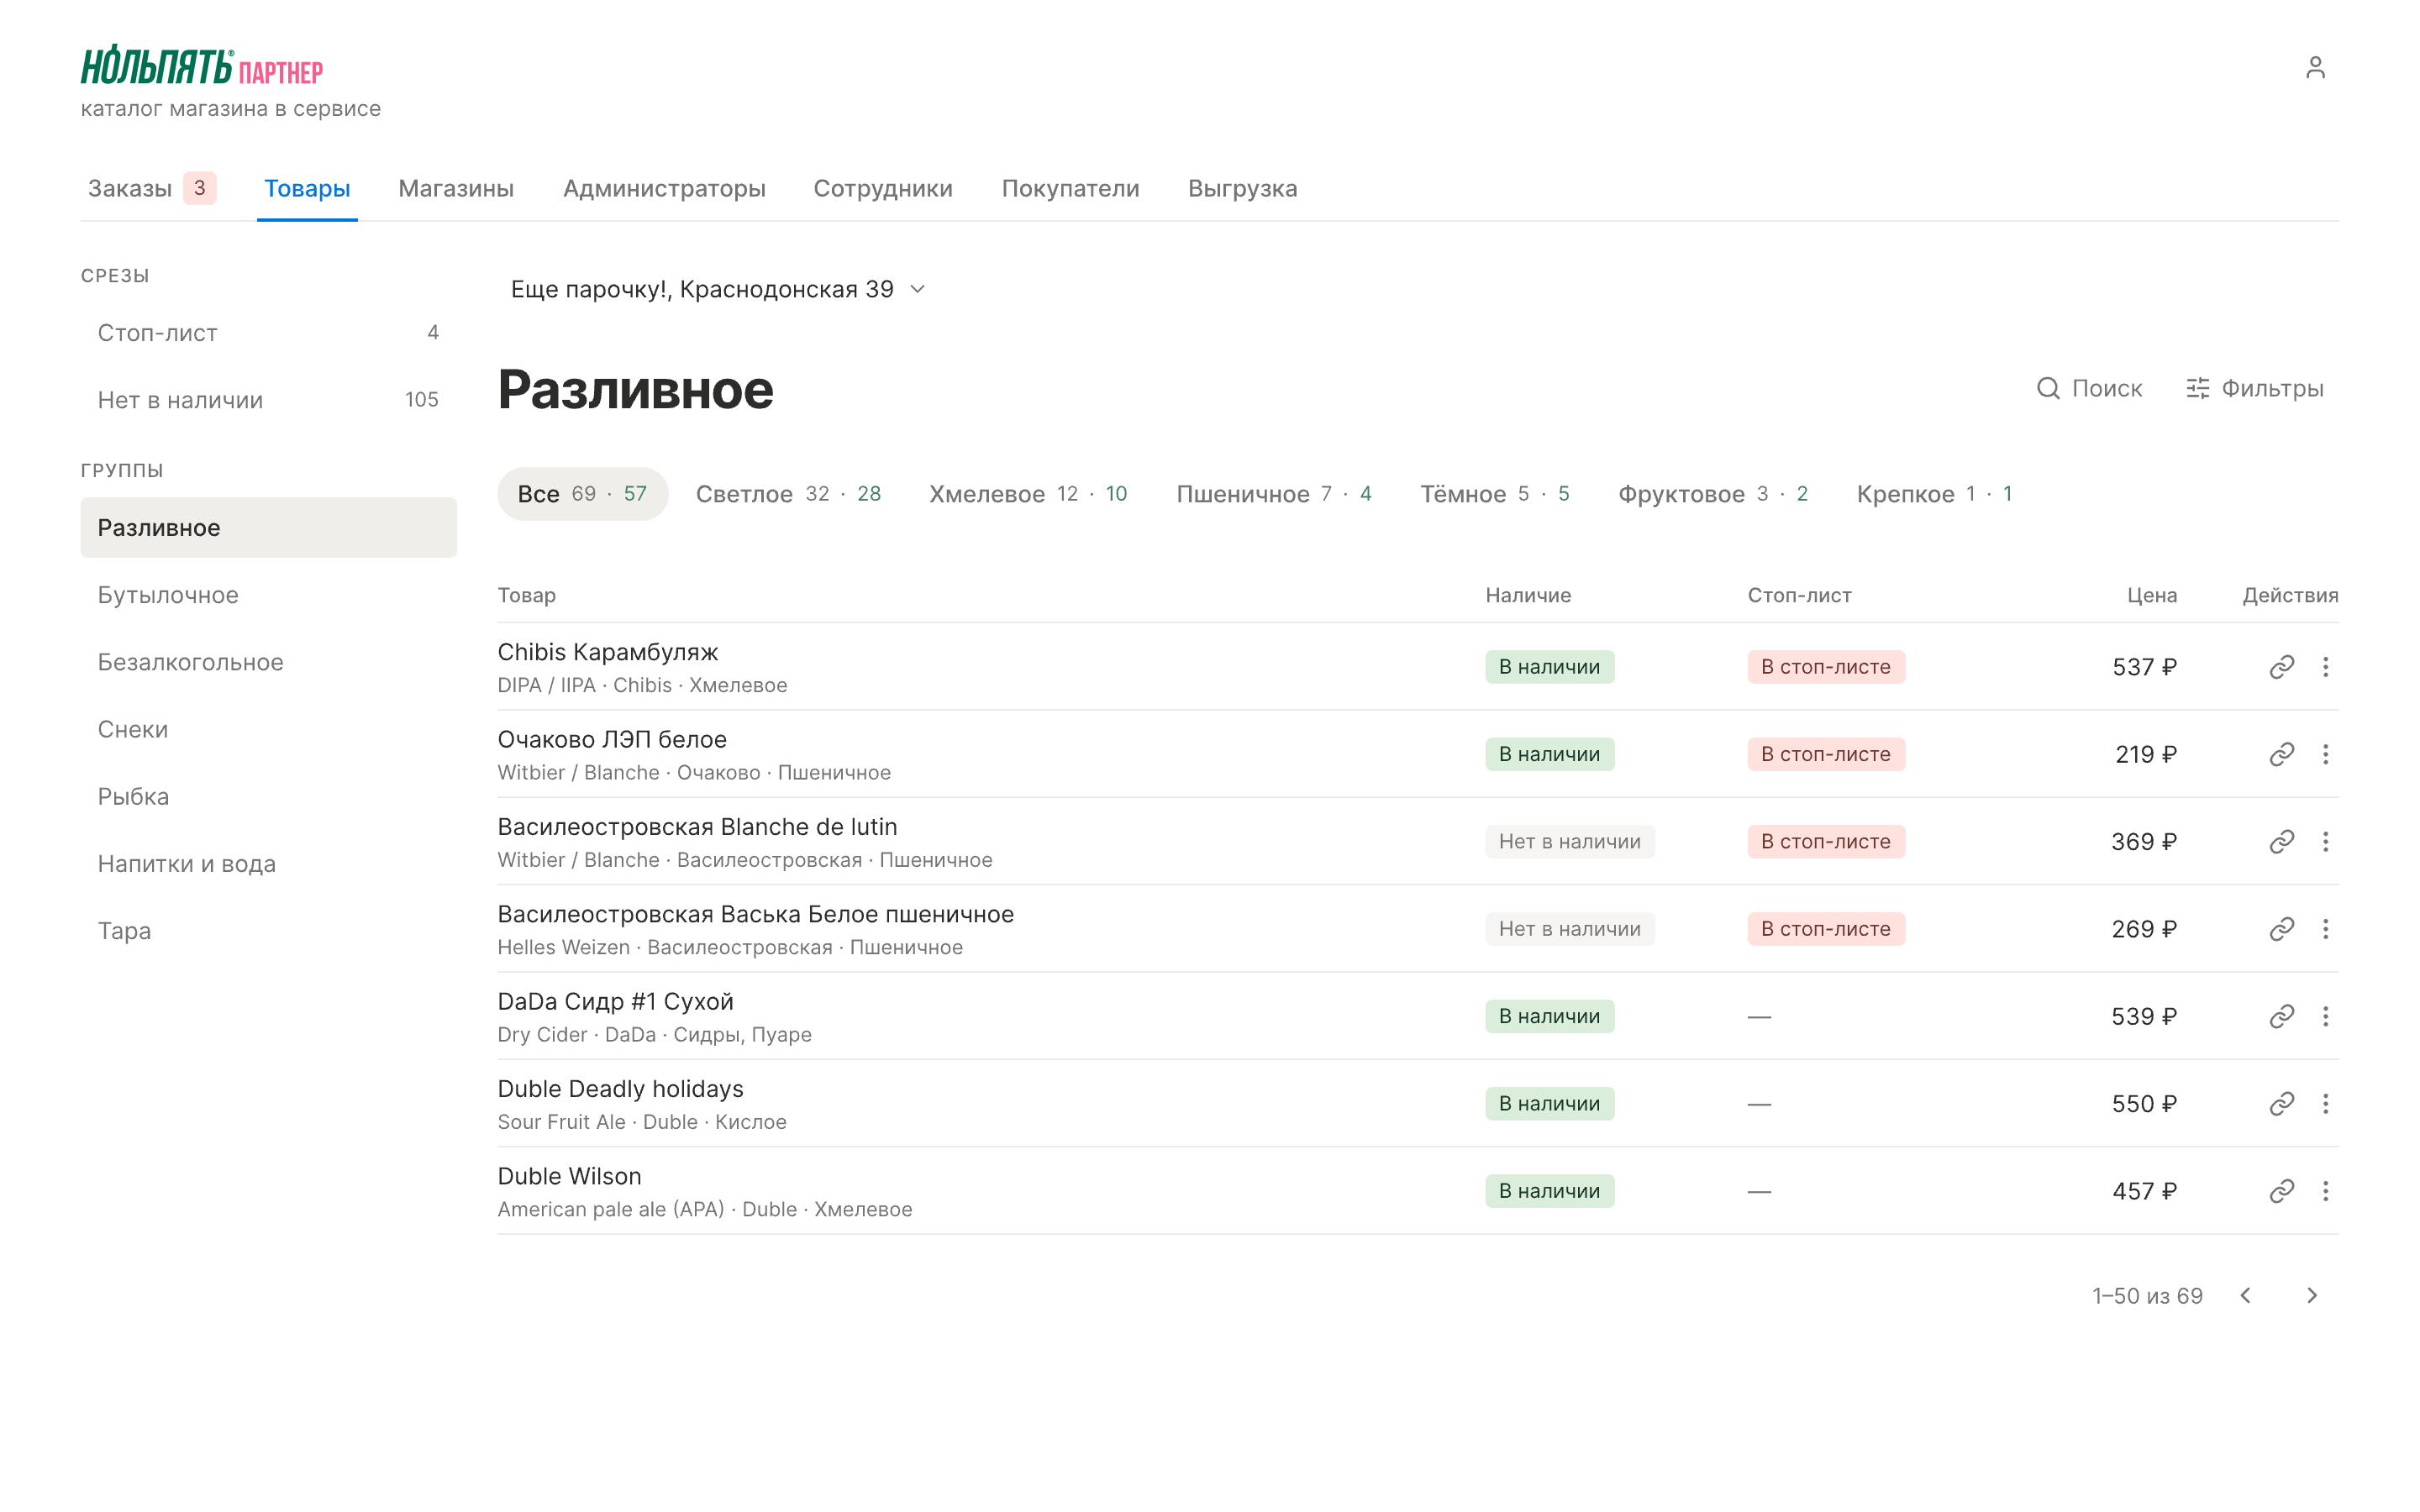Click В стоп-листе badge for Очаково ЛЭП белое
Viewport: 2420px width, 1512px height.
coord(1826,754)
